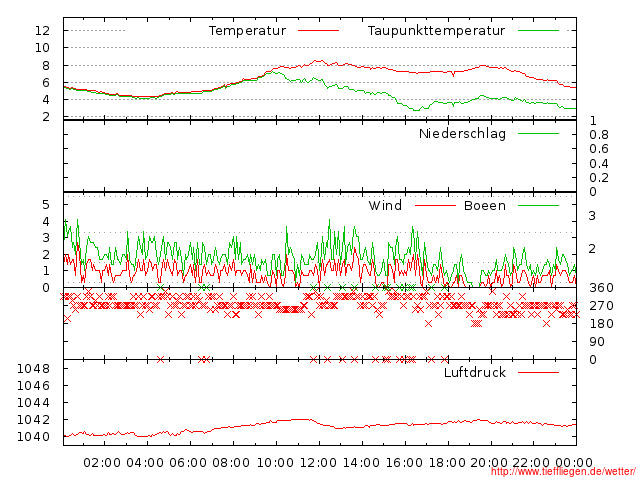The image size is (640, 480).
Task: Select the Boeen legend label
Action: [x=485, y=205]
